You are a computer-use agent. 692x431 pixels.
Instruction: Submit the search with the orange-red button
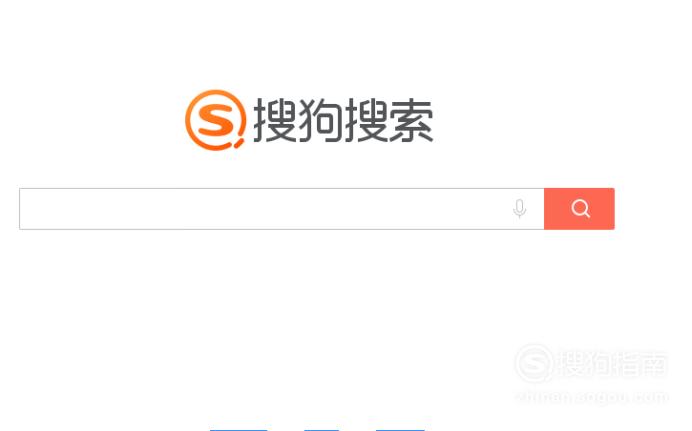(x=579, y=209)
